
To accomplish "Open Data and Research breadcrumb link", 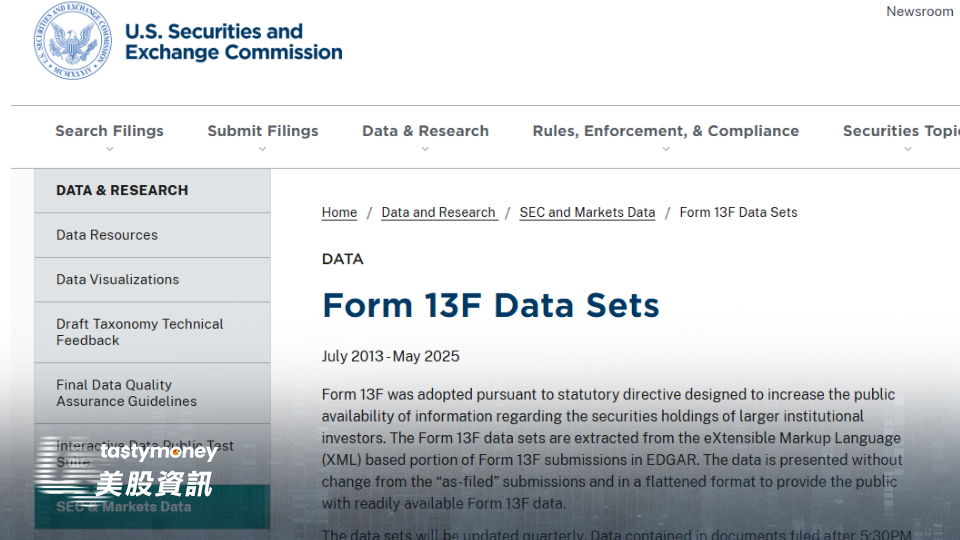I will tap(438, 212).
